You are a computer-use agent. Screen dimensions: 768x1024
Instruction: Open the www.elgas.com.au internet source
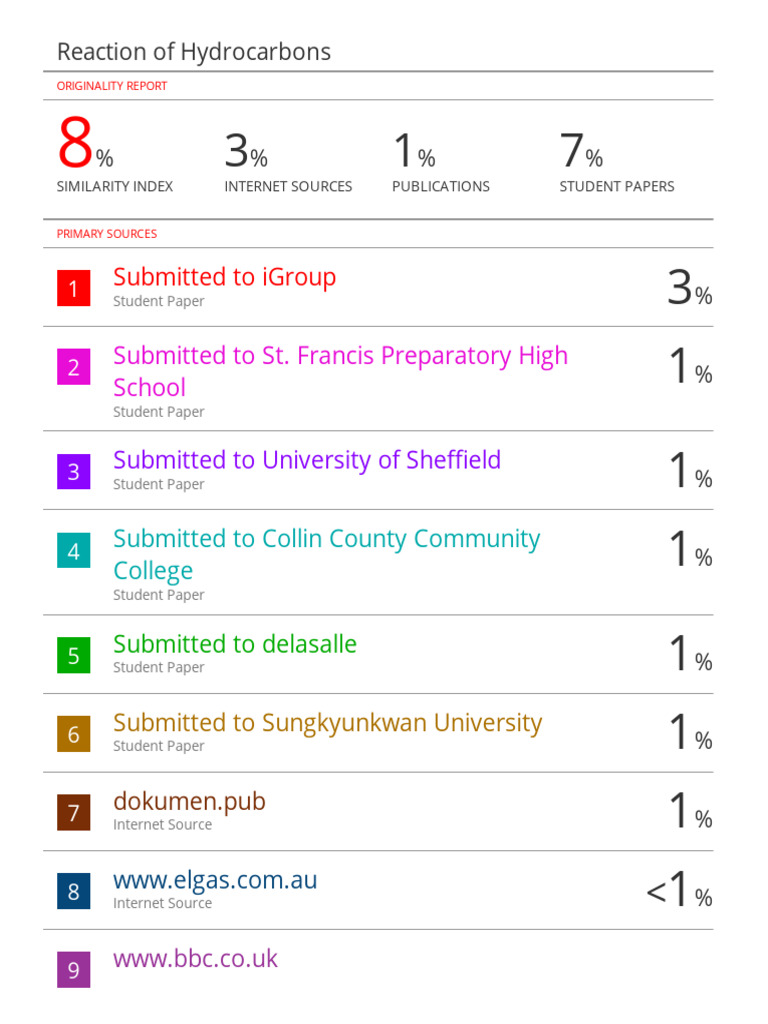pyautogui.click(x=215, y=881)
